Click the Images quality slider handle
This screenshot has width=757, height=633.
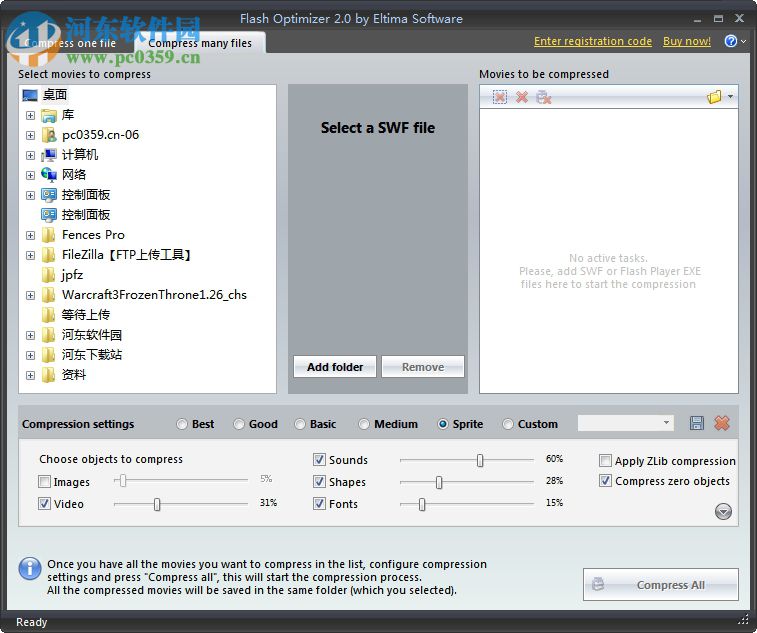tap(123, 480)
